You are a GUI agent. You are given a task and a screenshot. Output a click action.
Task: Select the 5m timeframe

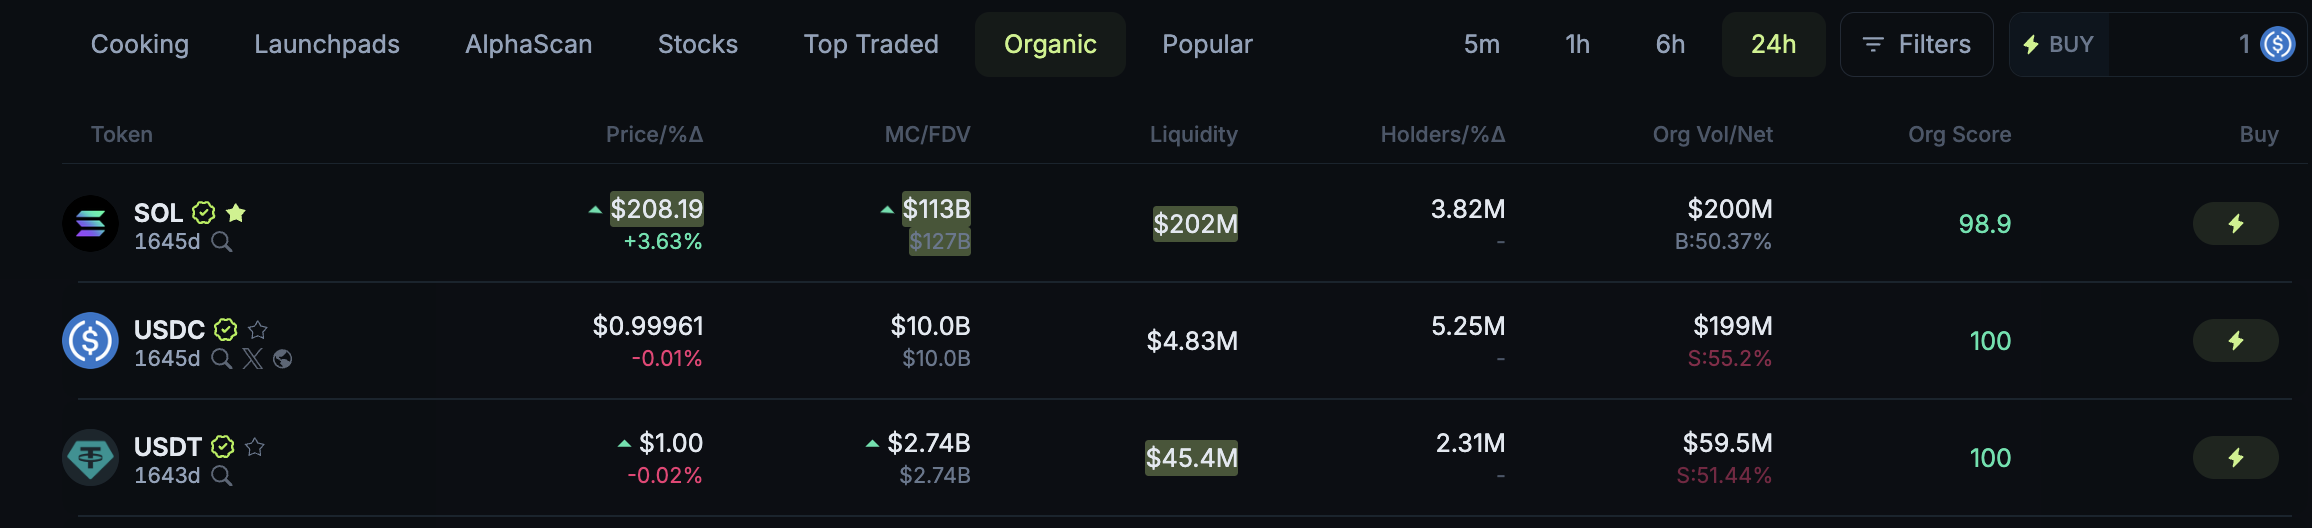click(x=1482, y=44)
